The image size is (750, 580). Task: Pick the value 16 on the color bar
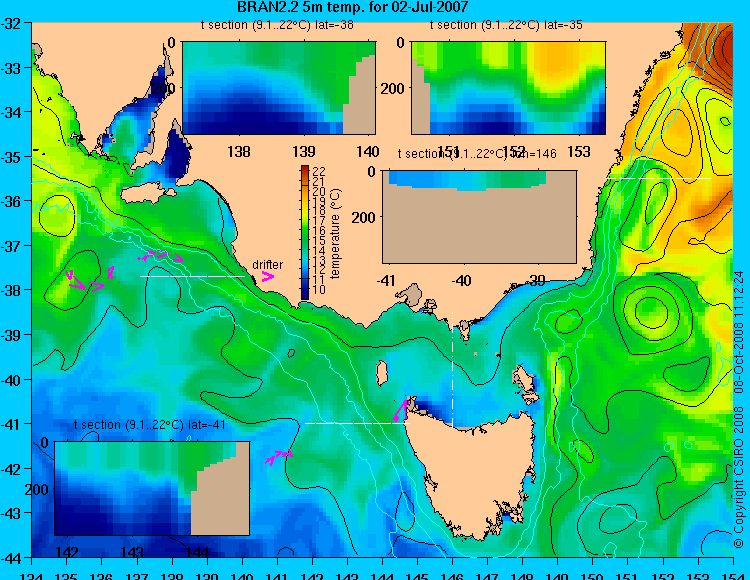pos(319,230)
